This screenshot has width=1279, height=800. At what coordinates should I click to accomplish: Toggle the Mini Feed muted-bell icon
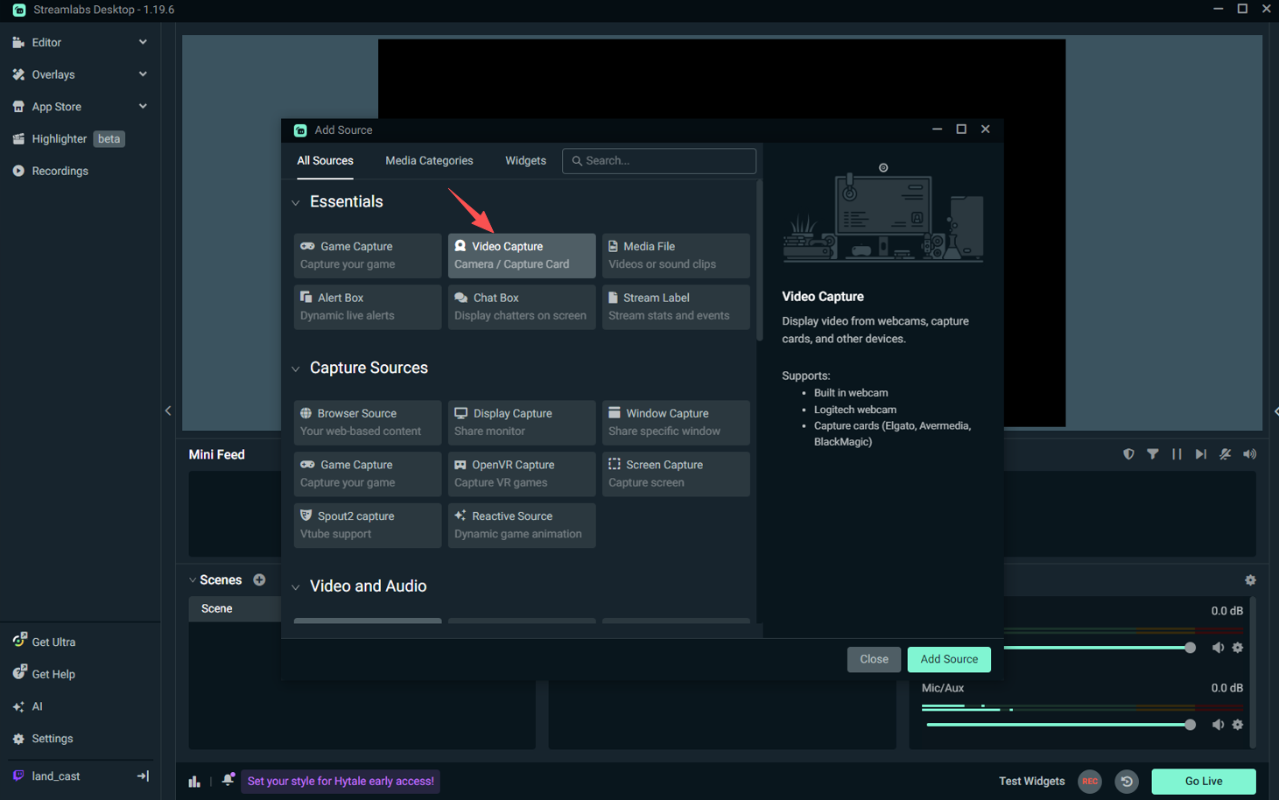click(1225, 454)
